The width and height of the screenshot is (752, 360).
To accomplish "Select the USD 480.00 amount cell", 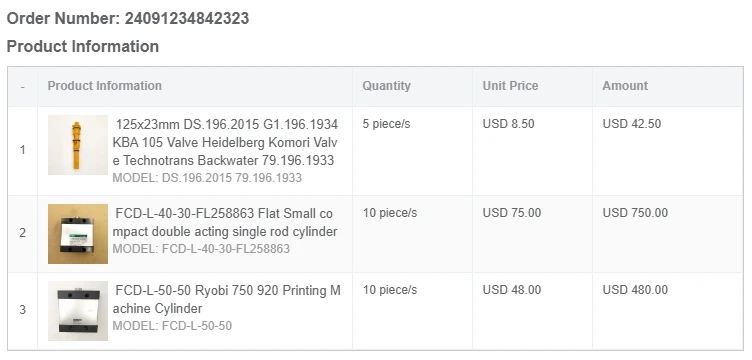I will point(635,290).
